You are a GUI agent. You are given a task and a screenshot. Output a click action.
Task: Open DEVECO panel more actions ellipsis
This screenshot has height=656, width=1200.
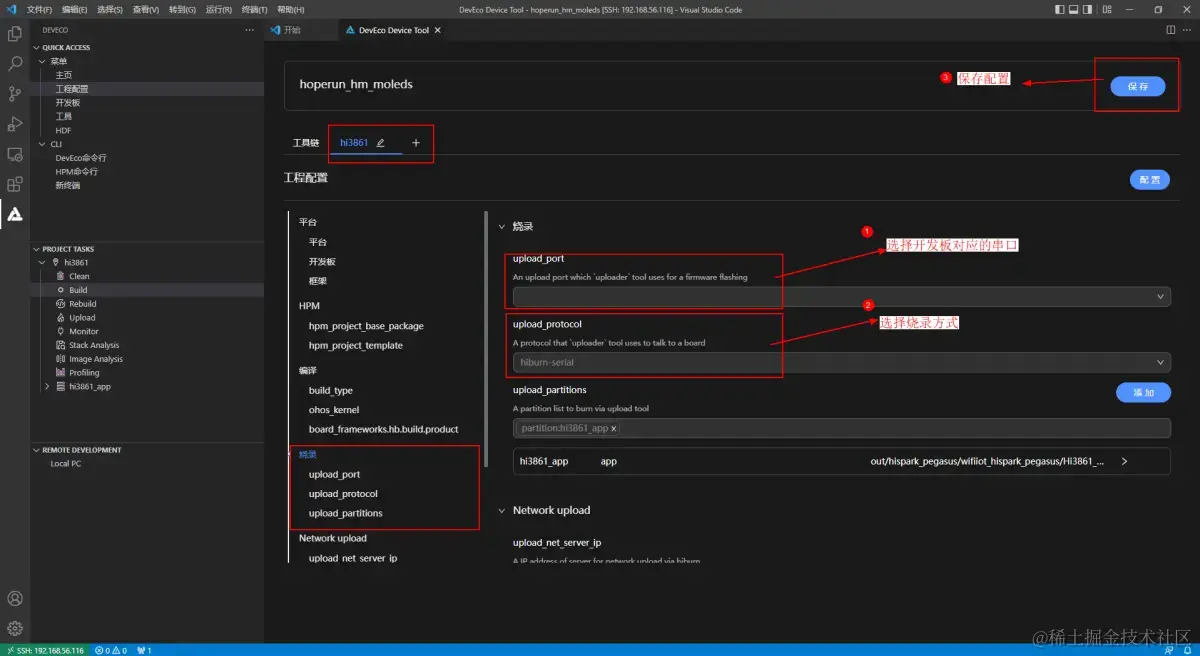(250, 30)
